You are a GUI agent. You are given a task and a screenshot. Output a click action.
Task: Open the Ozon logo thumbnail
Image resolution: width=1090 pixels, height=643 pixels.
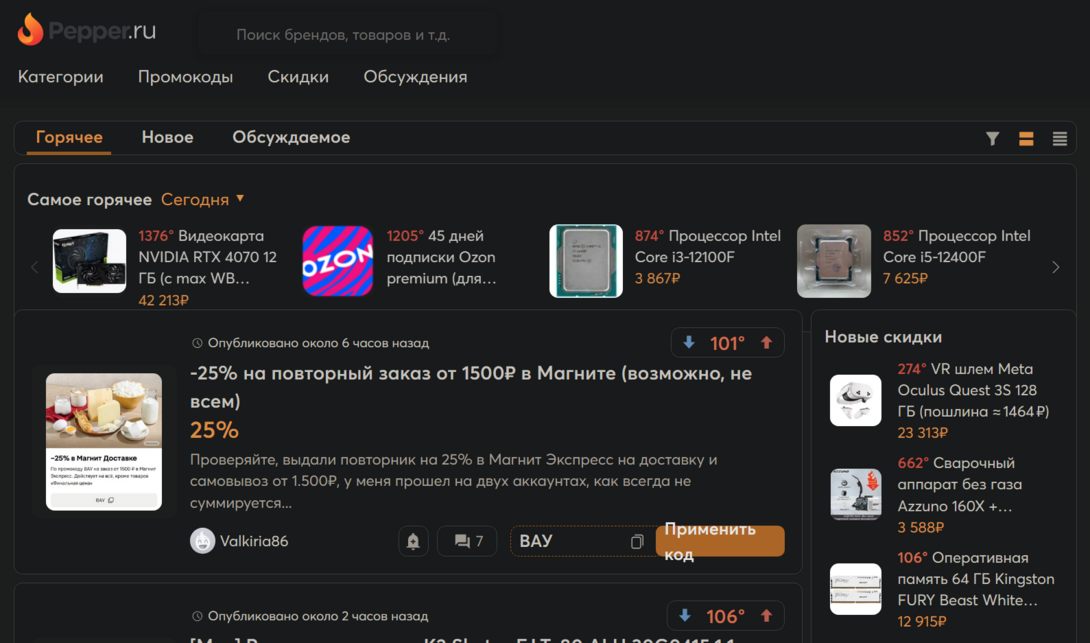338,261
